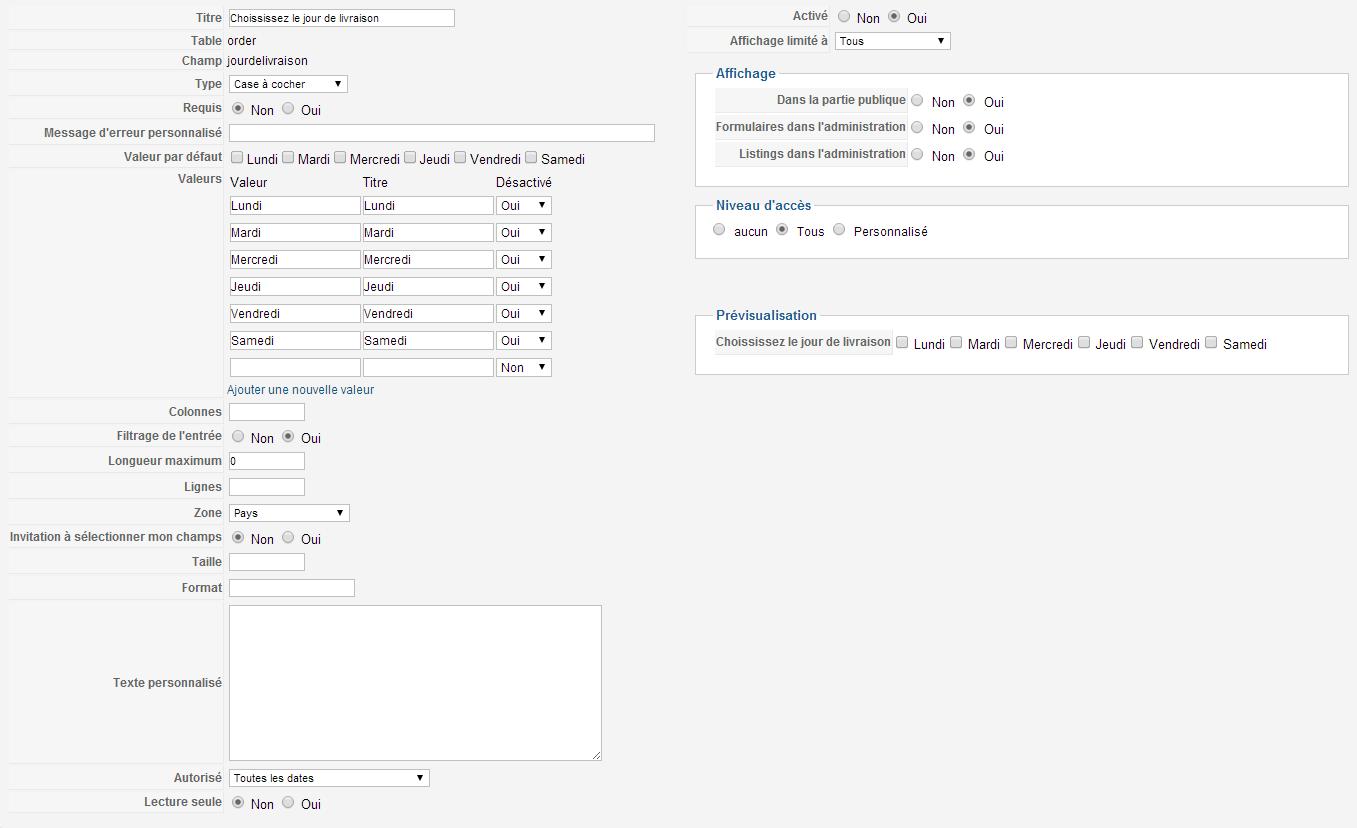Click the Ajouter une nouvelle valeur link
The width and height of the screenshot is (1357, 828).
pyautogui.click(x=301, y=390)
